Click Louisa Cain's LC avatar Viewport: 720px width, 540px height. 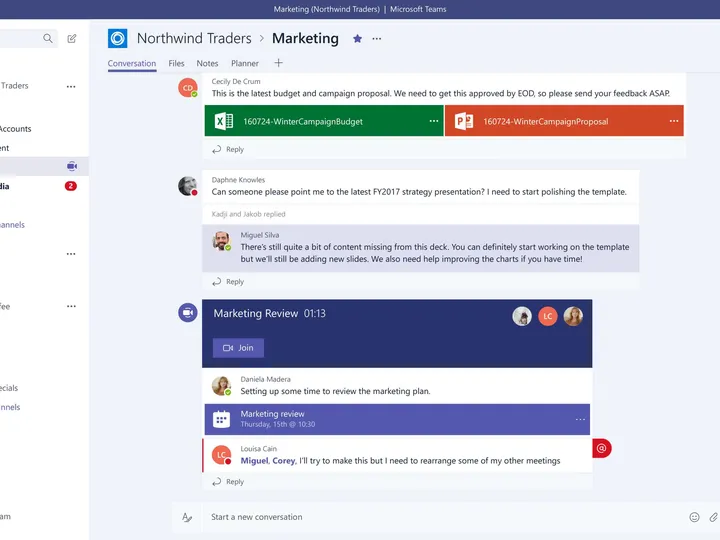click(x=221, y=455)
